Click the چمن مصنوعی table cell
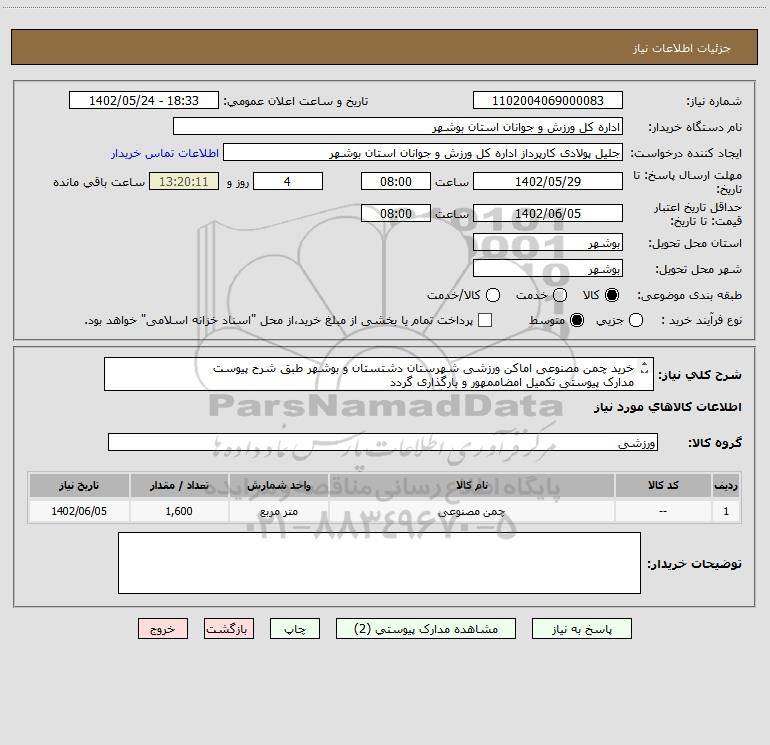 click(471, 511)
